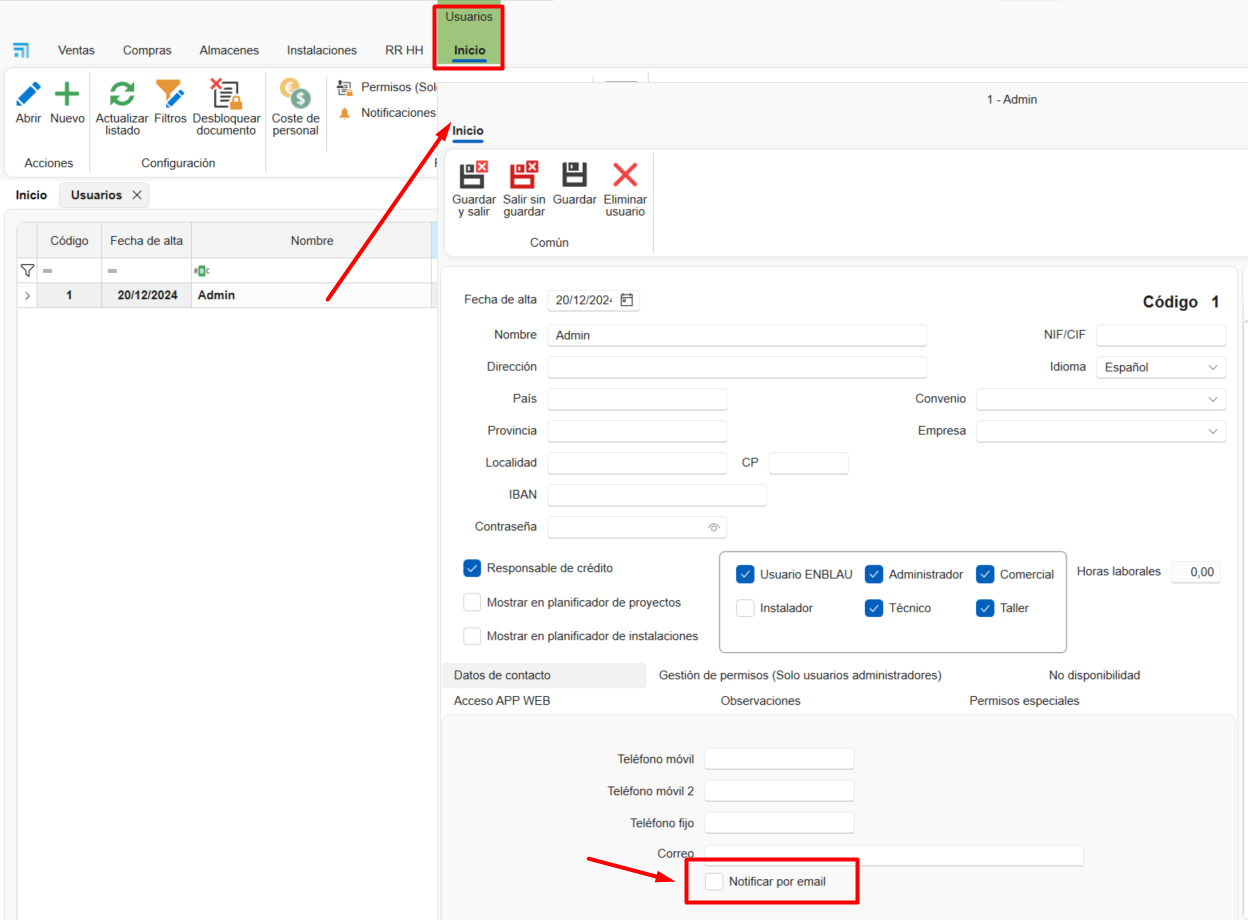Open the Observaciones tab
This screenshot has width=1248, height=920.
coord(760,701)
